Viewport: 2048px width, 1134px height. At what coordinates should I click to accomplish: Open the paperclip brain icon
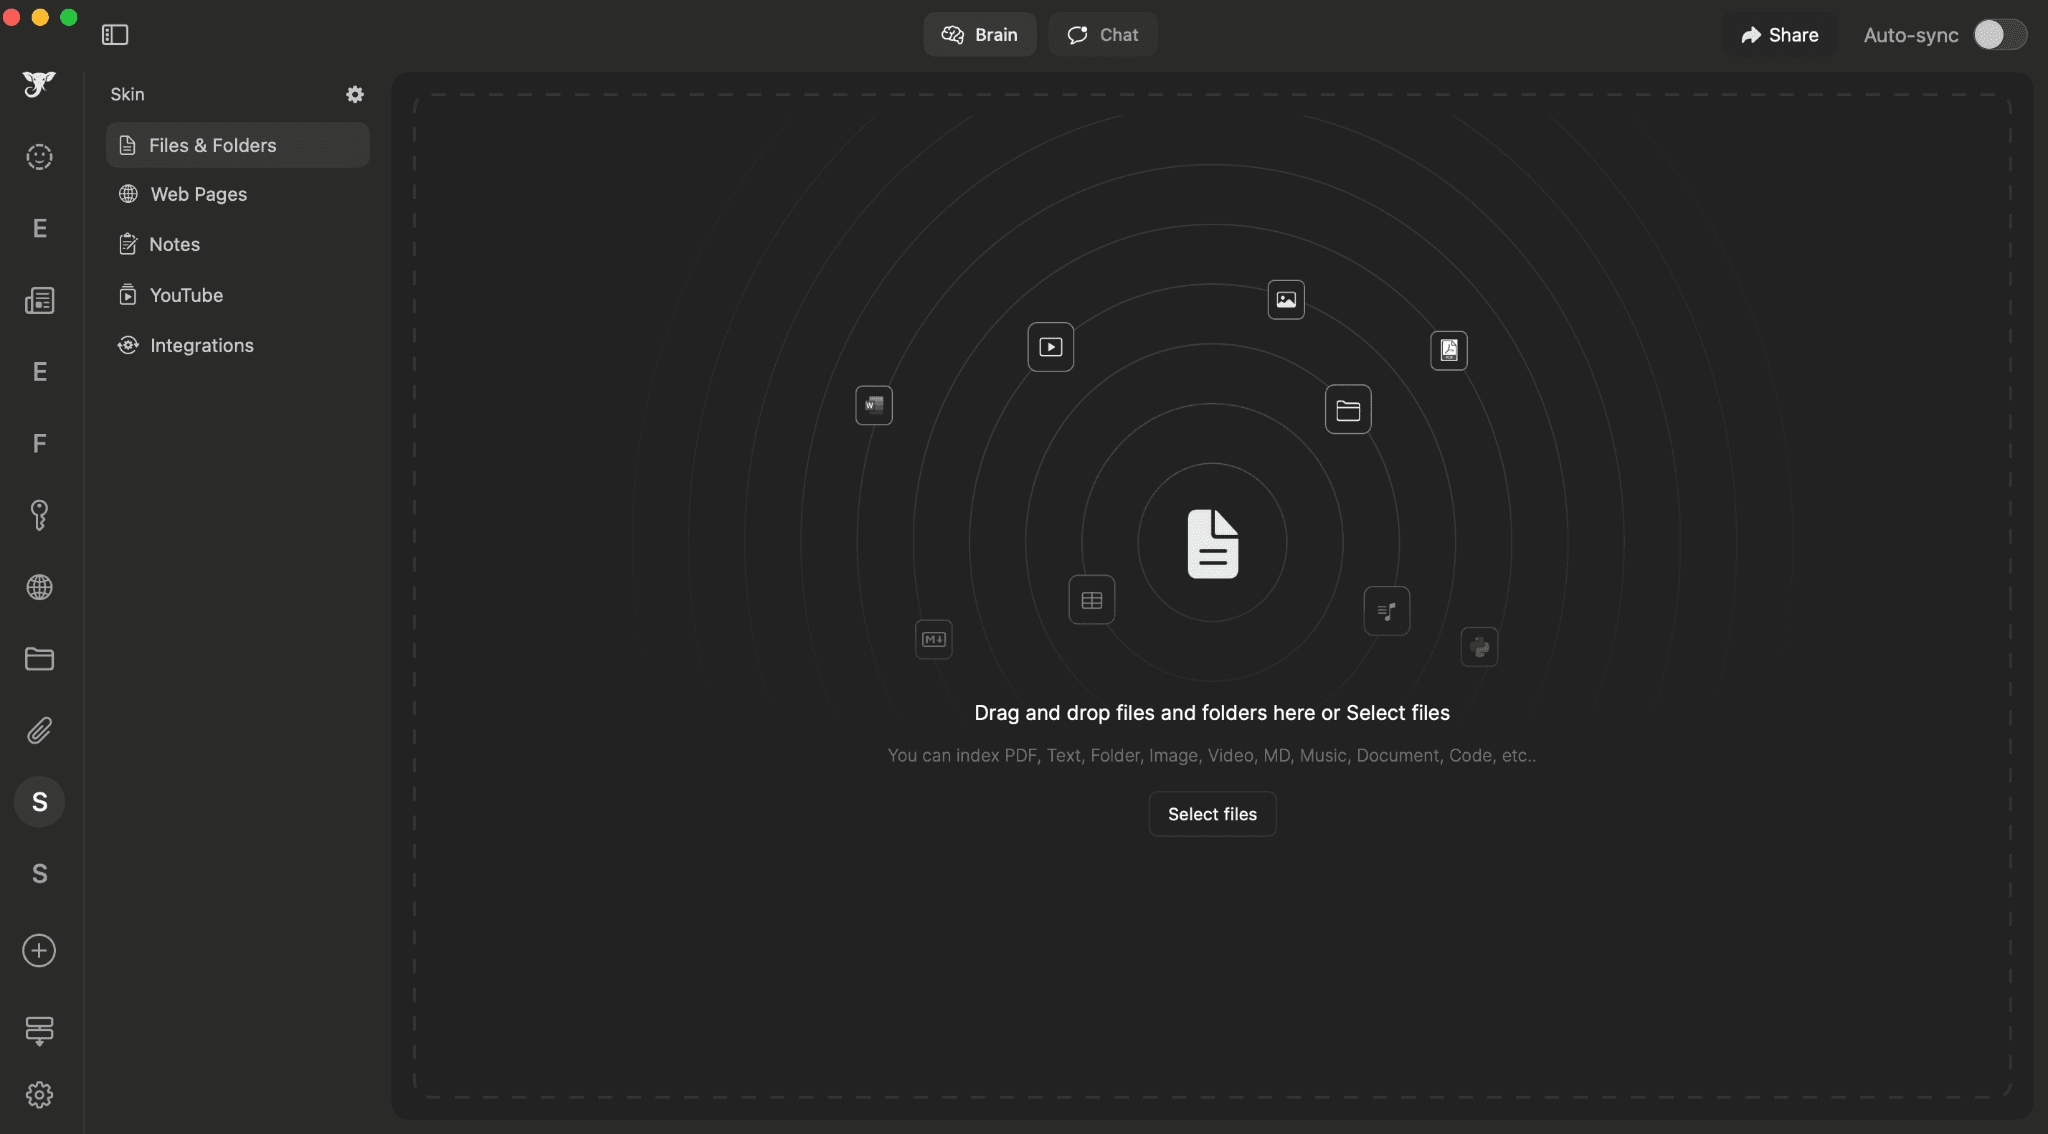coord(39,731)
